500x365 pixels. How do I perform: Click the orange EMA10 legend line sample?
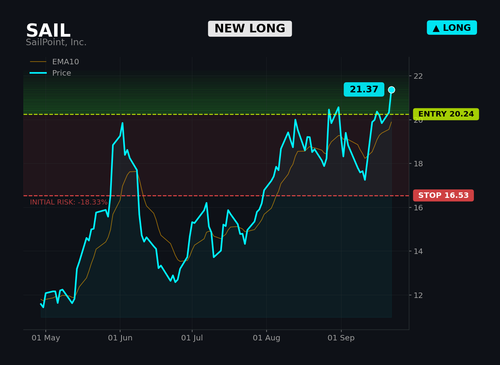point(38,62)
